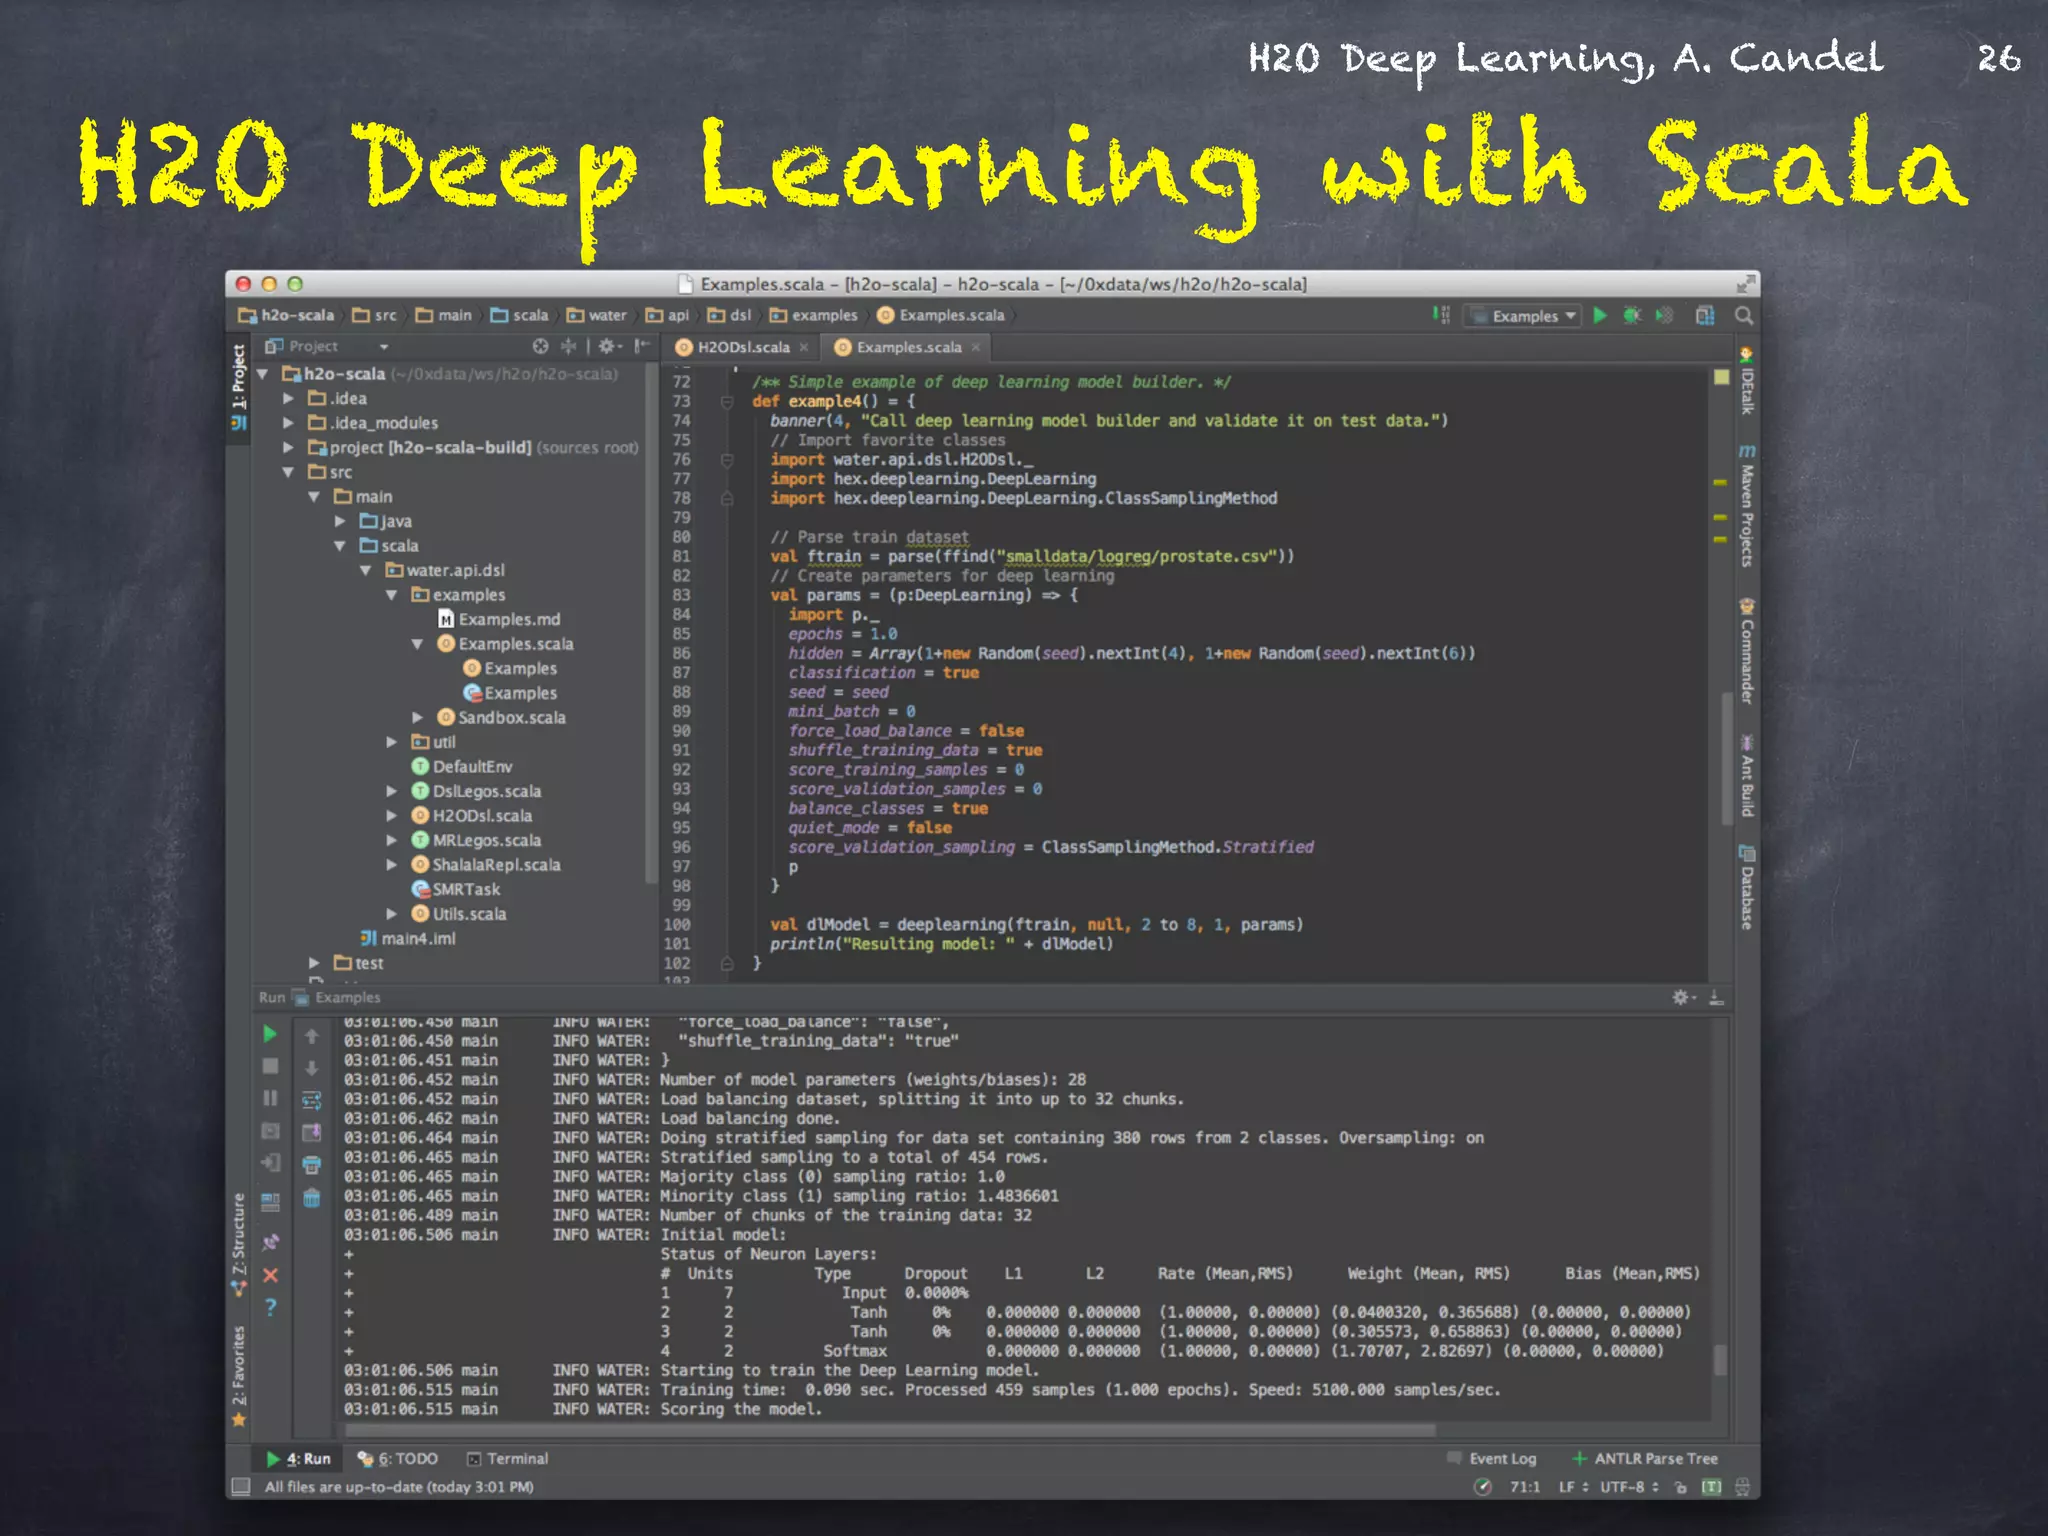This screenshot has height=1536, width=2048.
Task: Pin the Run tab with pin icon
Action: point(270,1242)
